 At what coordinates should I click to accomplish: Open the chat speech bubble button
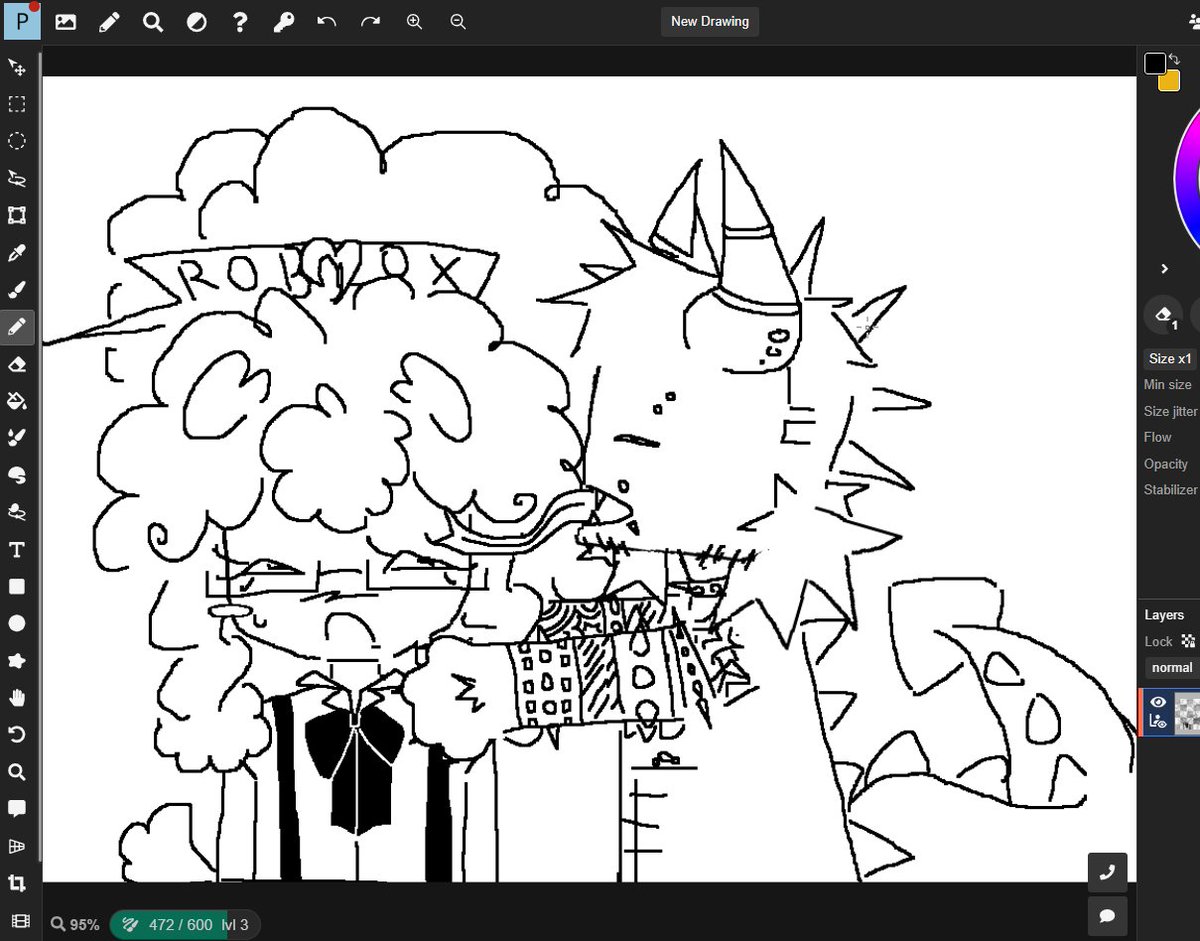1107,916
